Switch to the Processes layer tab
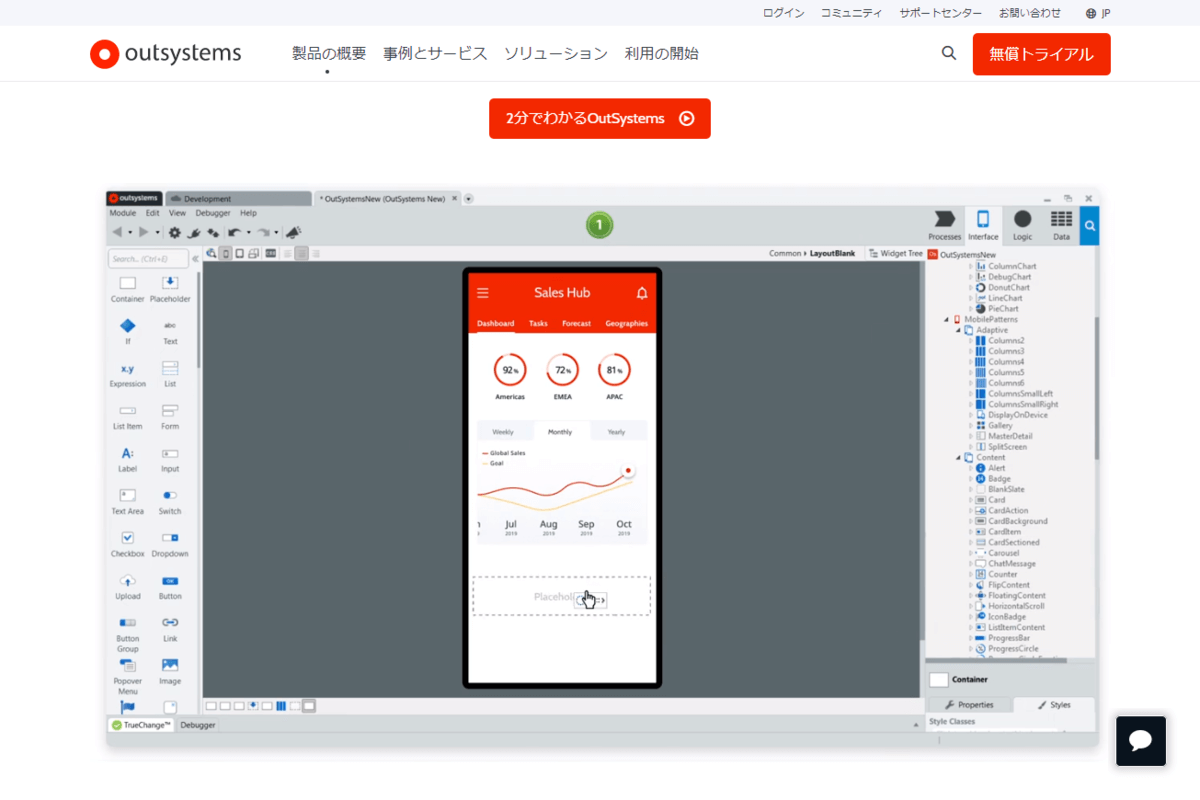 (x=944, y=226)
